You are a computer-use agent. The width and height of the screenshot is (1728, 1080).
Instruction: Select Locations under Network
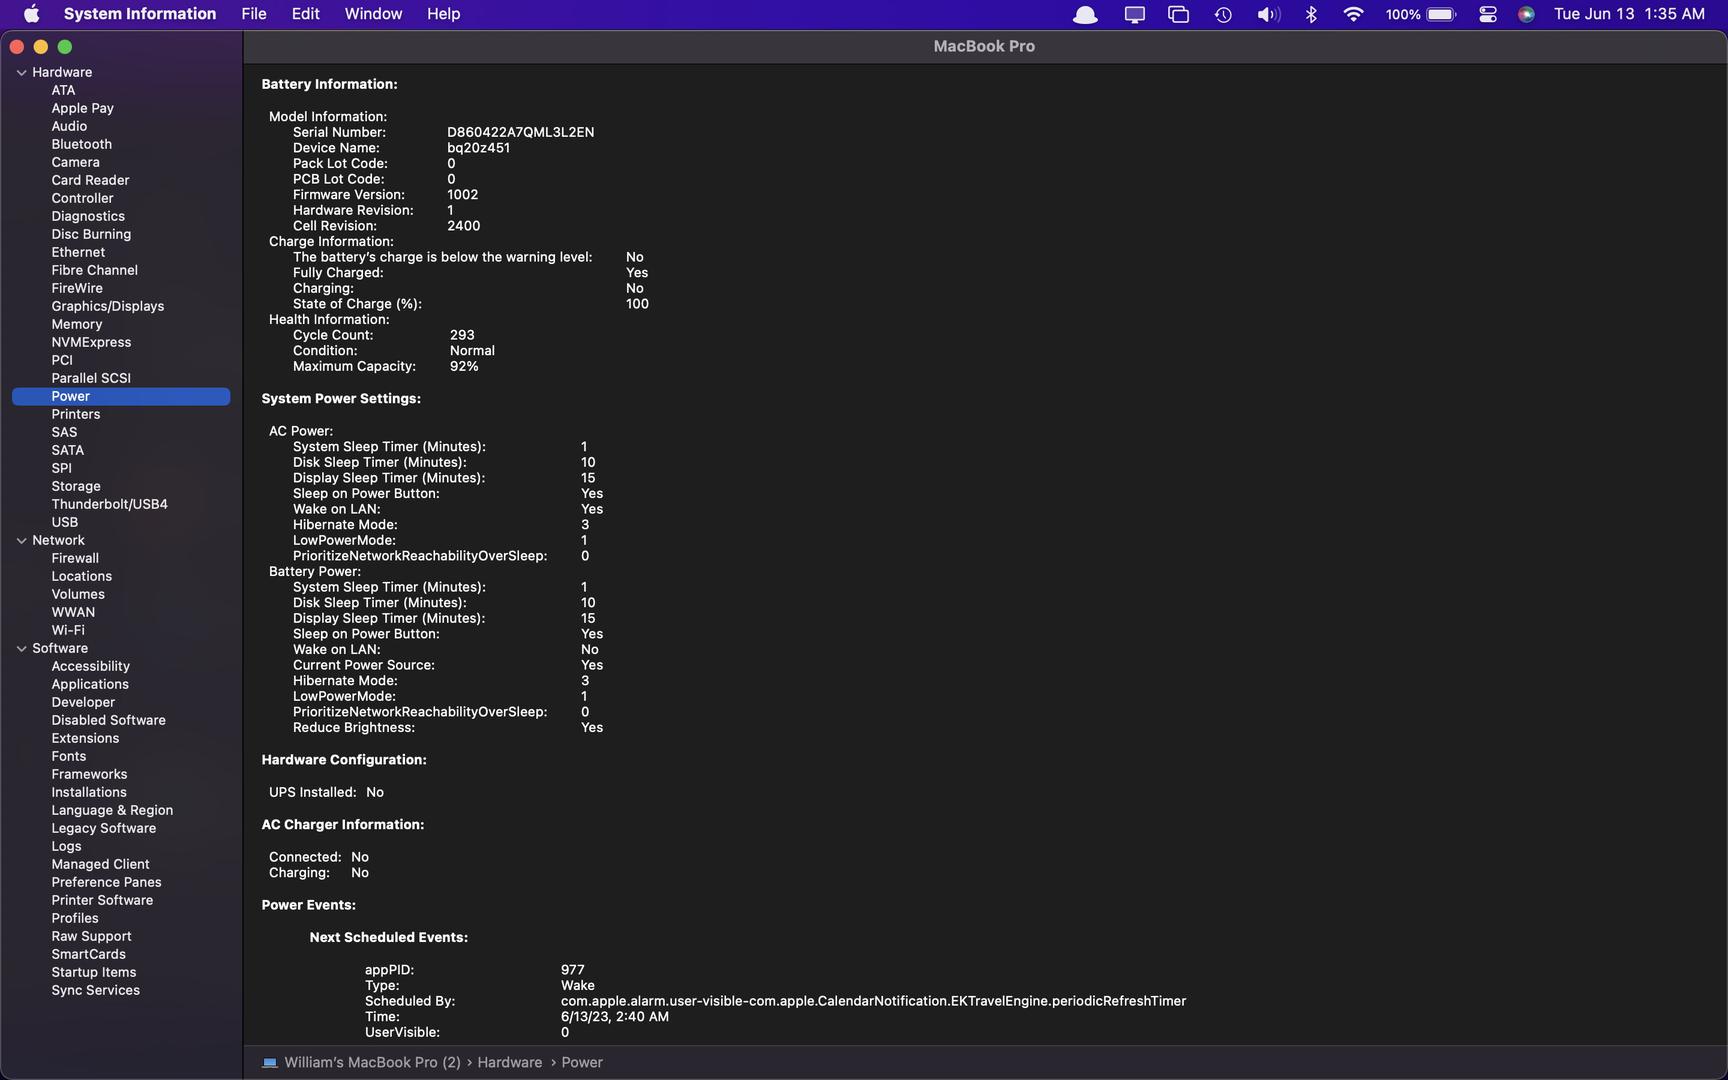(81, 576)
